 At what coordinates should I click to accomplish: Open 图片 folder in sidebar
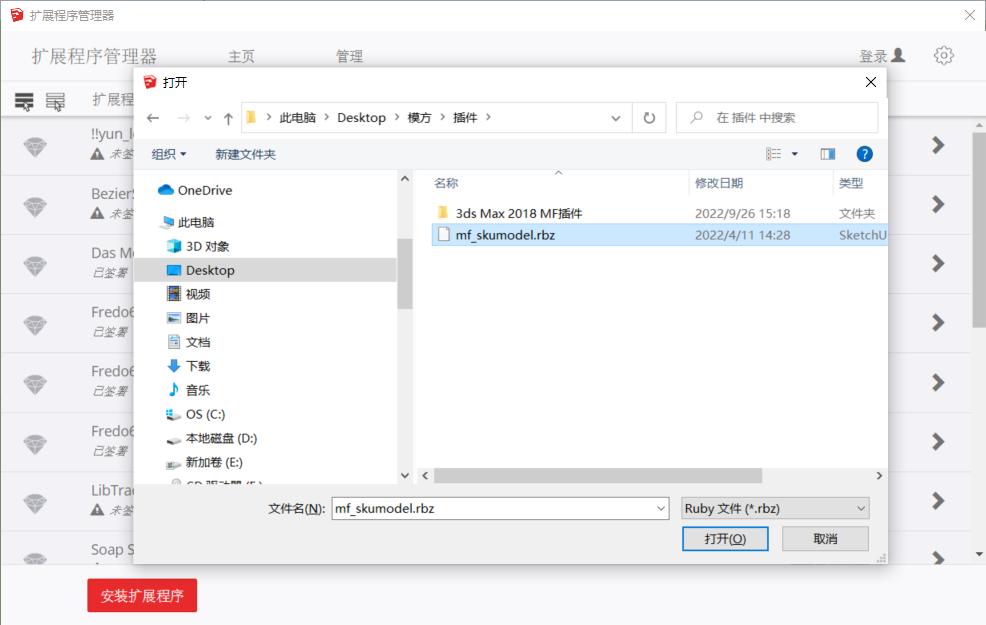[x=188, y=318]
